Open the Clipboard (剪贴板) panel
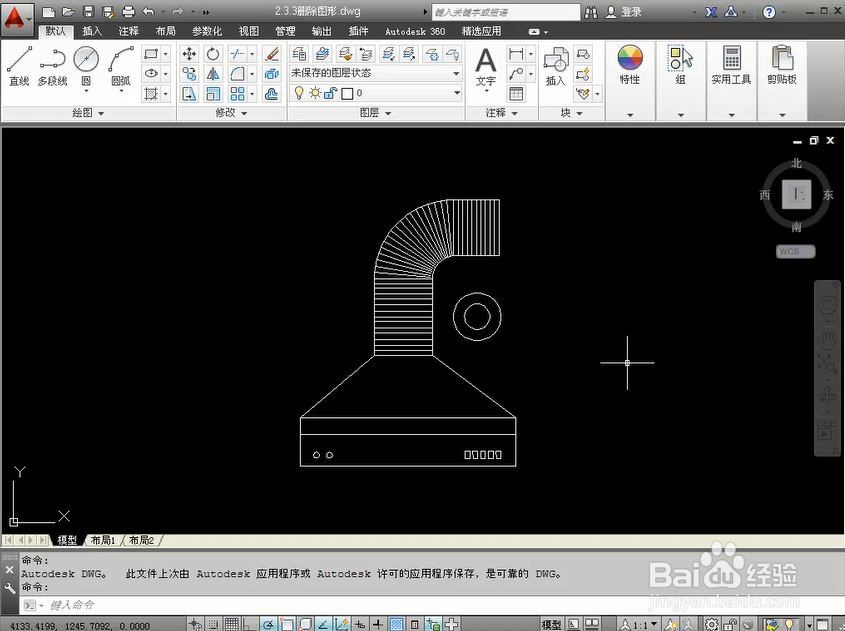 pos(782,65)
